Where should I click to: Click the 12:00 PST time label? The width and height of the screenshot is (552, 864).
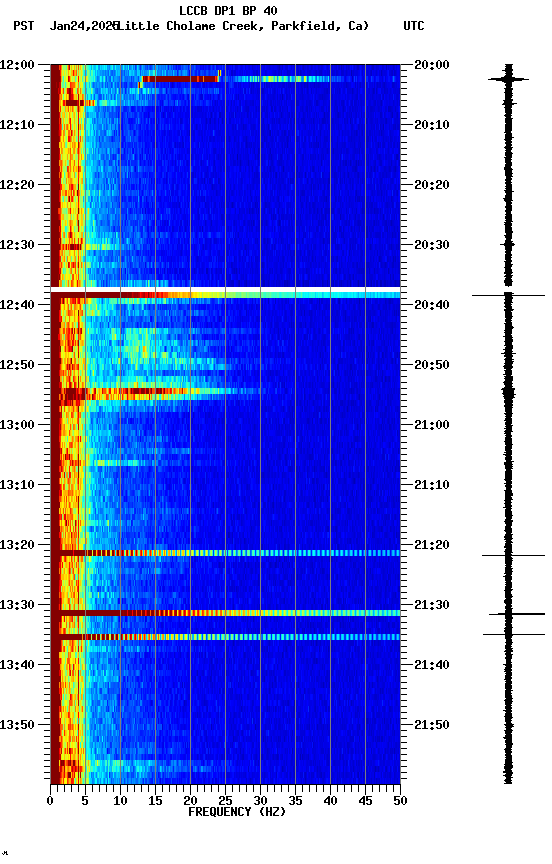tap(17, 65)
